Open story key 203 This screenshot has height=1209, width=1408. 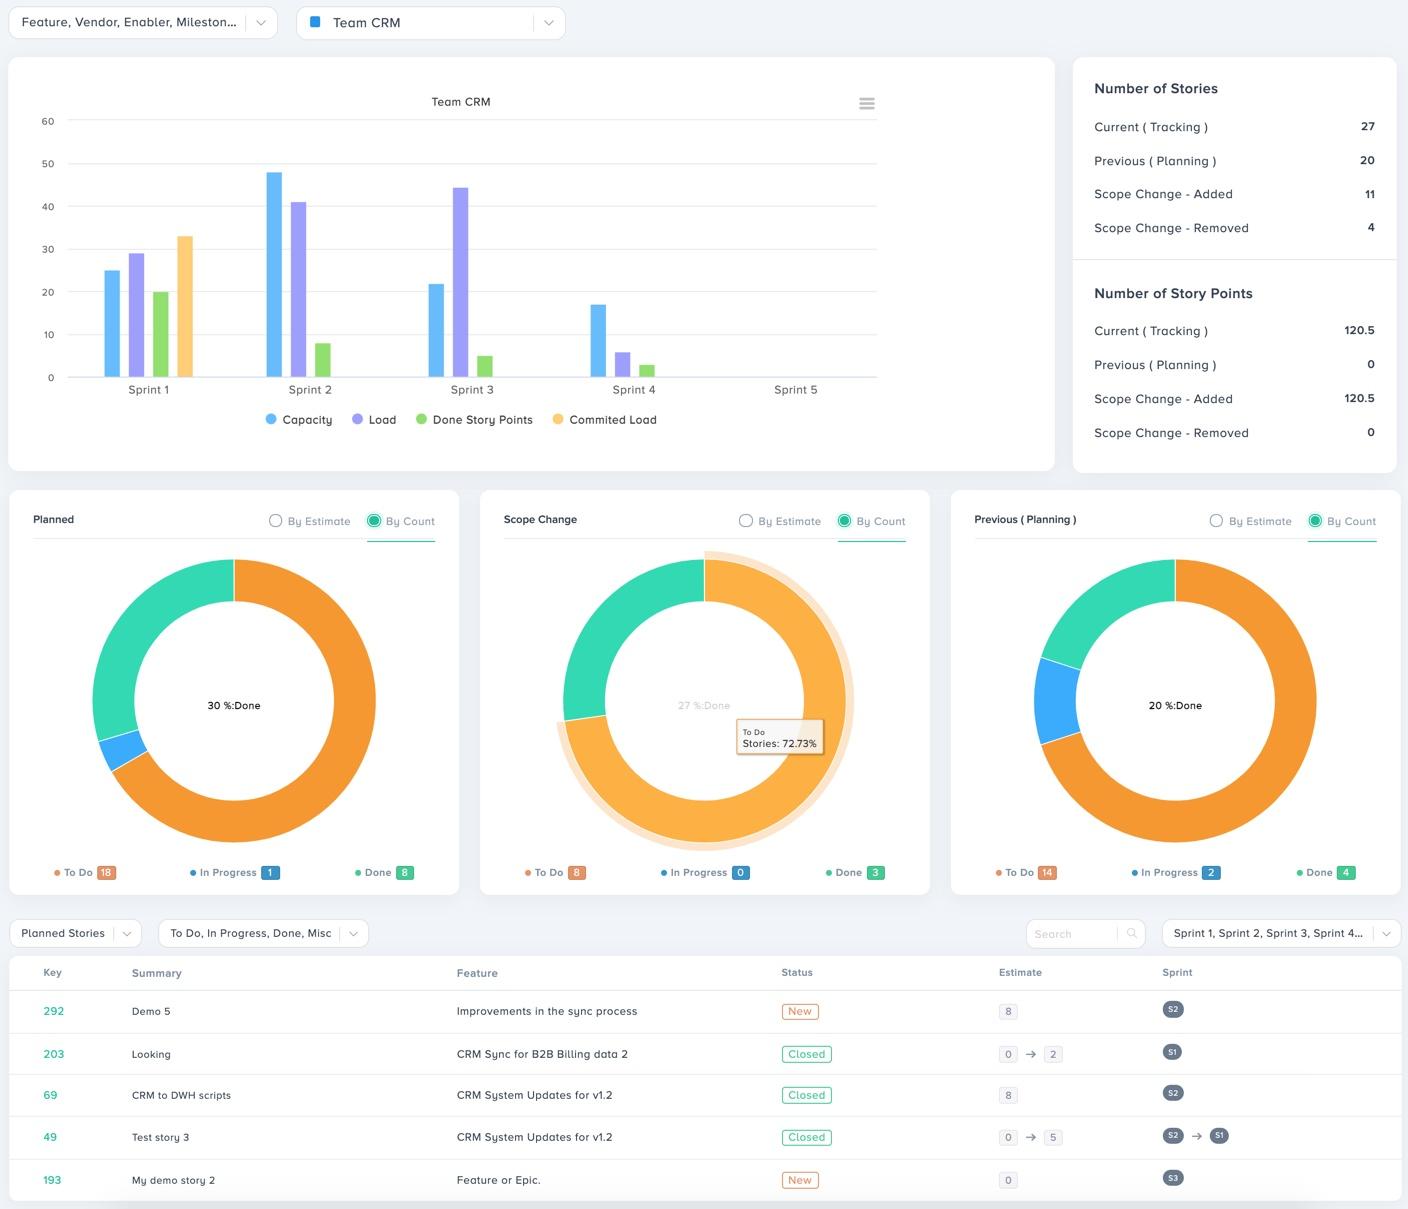point(54,1054)
